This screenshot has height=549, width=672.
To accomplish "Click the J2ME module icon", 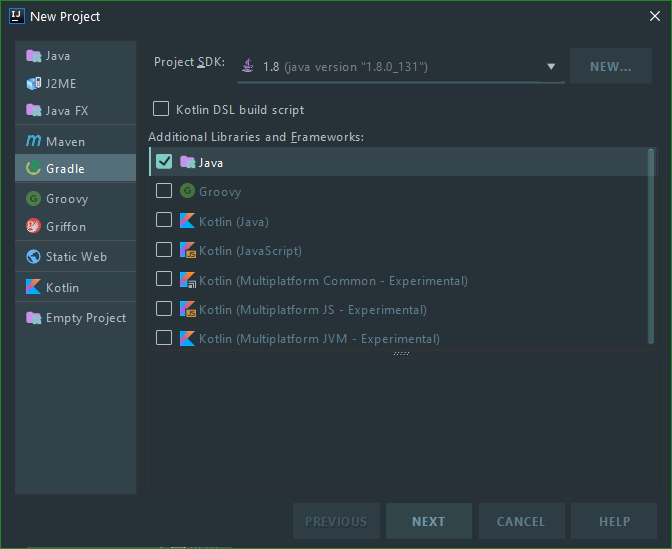I will click(33, 83).
